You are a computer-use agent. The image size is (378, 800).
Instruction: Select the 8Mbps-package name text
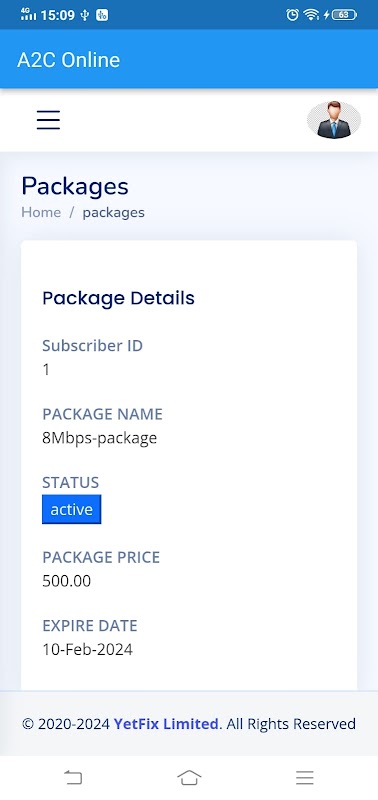coord(99,438)
